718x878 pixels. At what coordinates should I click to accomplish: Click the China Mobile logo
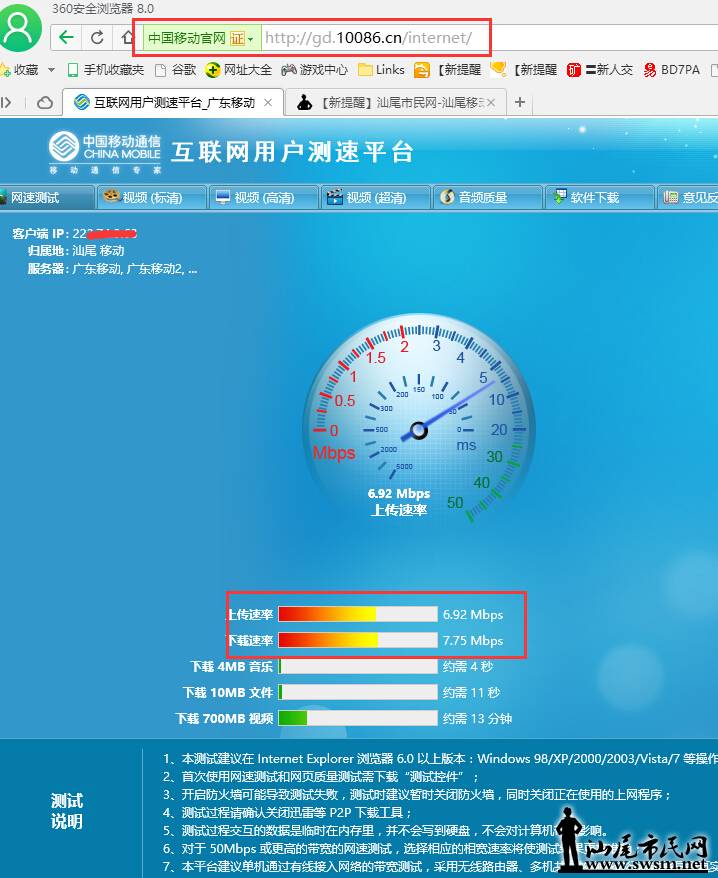click(105, 152)
